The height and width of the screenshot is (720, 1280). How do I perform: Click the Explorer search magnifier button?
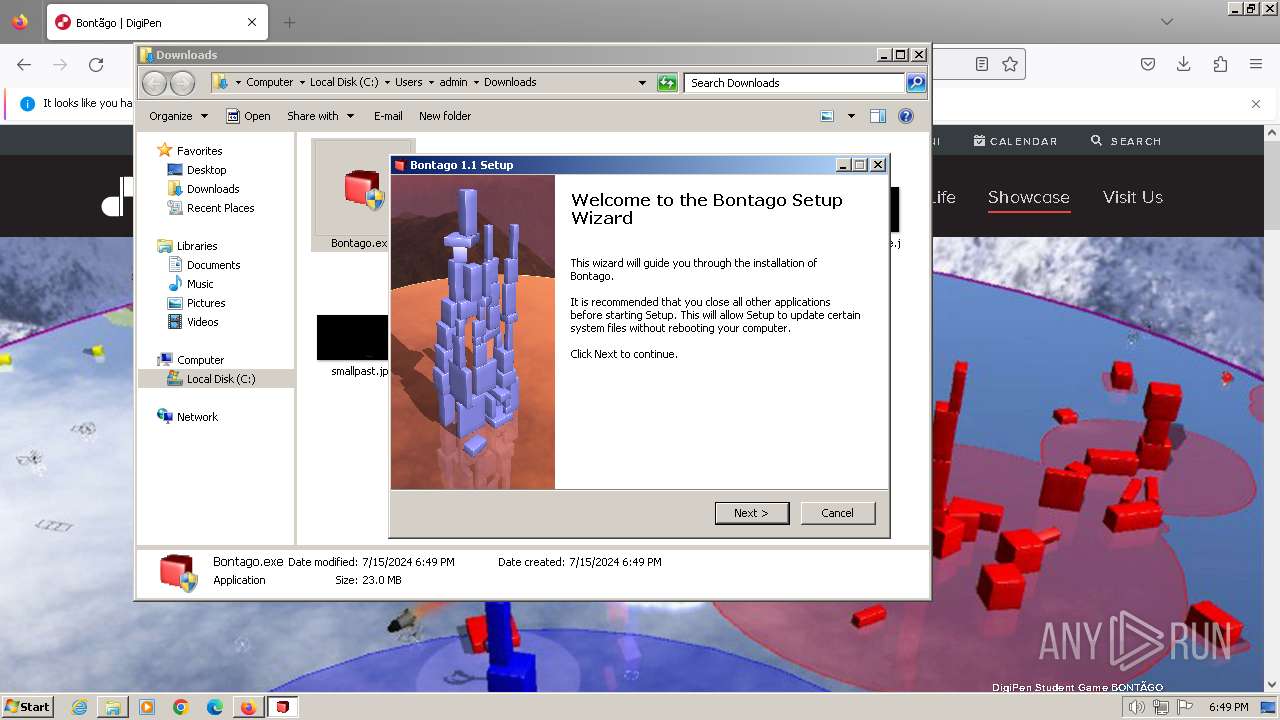916,83
